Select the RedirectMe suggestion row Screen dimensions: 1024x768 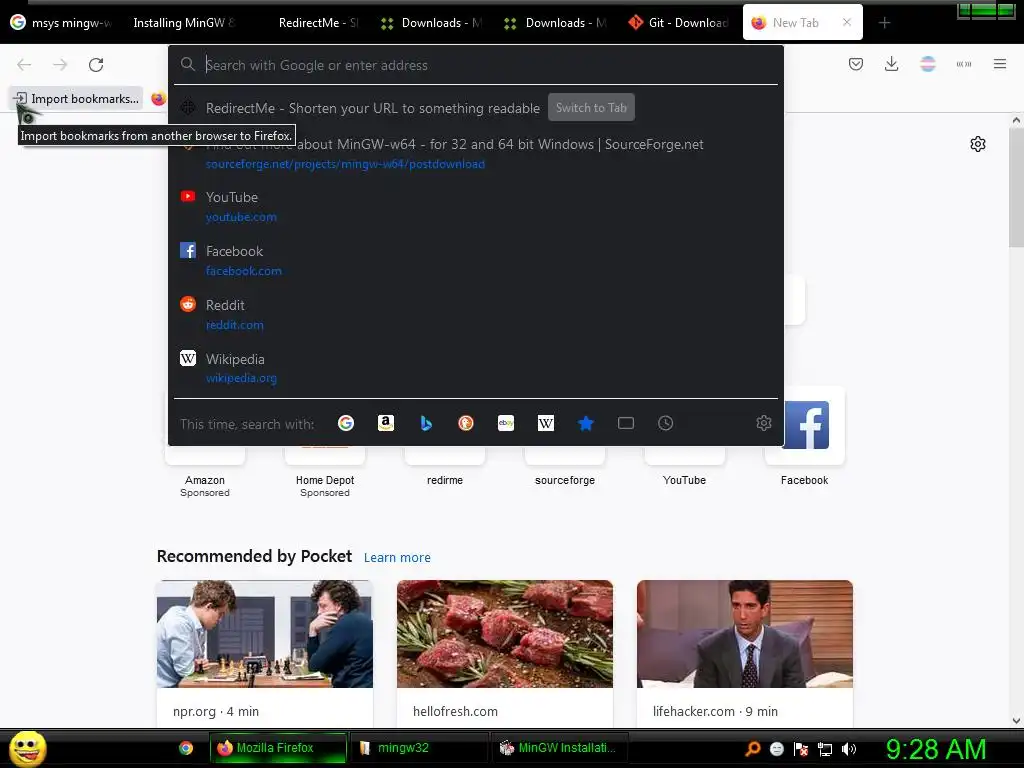coord(476,108)
